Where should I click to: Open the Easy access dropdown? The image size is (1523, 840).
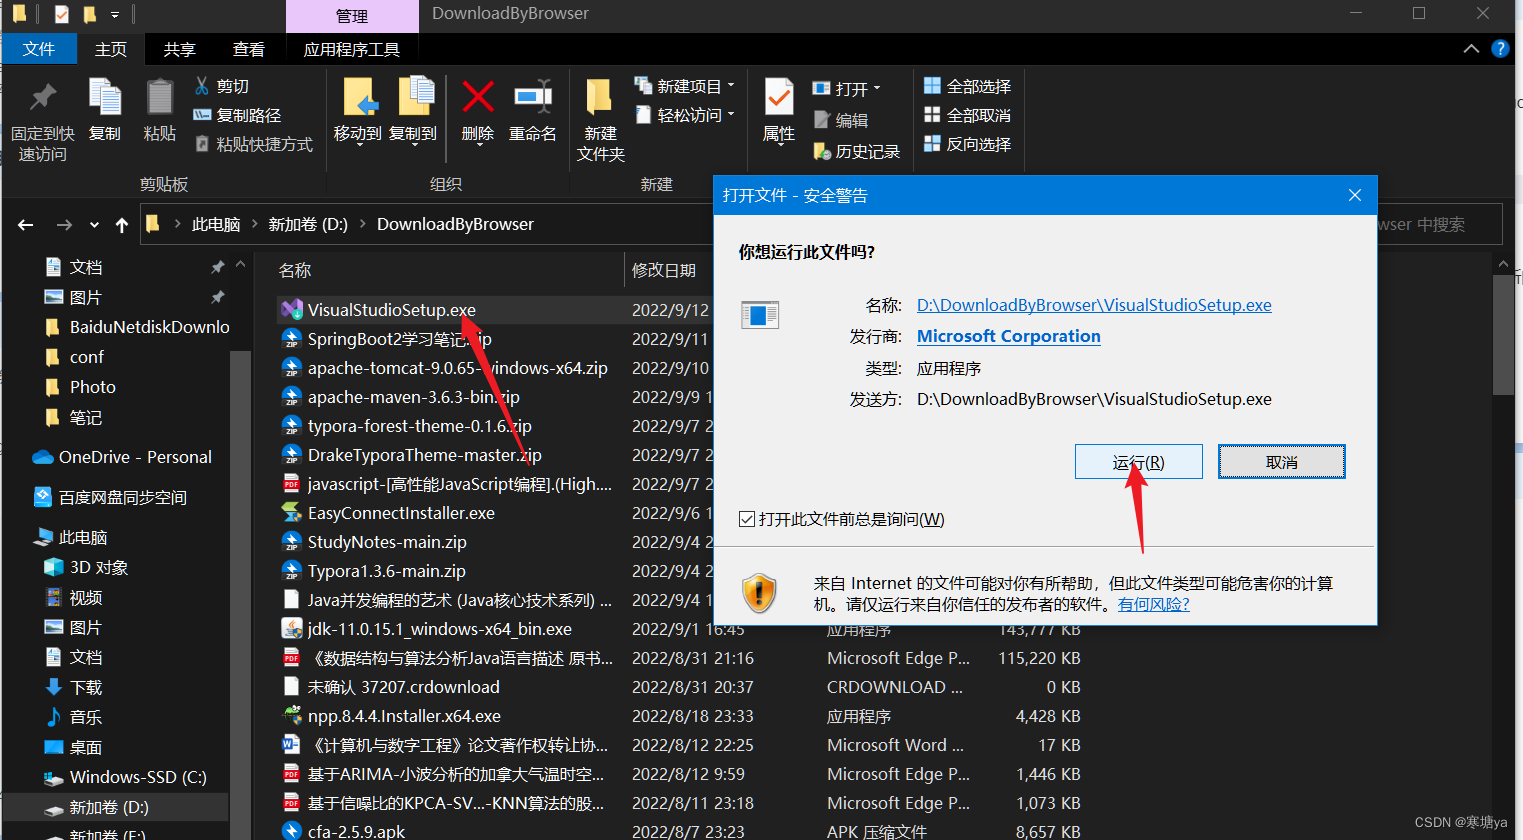pyautogui.click(x=731, y=115)
